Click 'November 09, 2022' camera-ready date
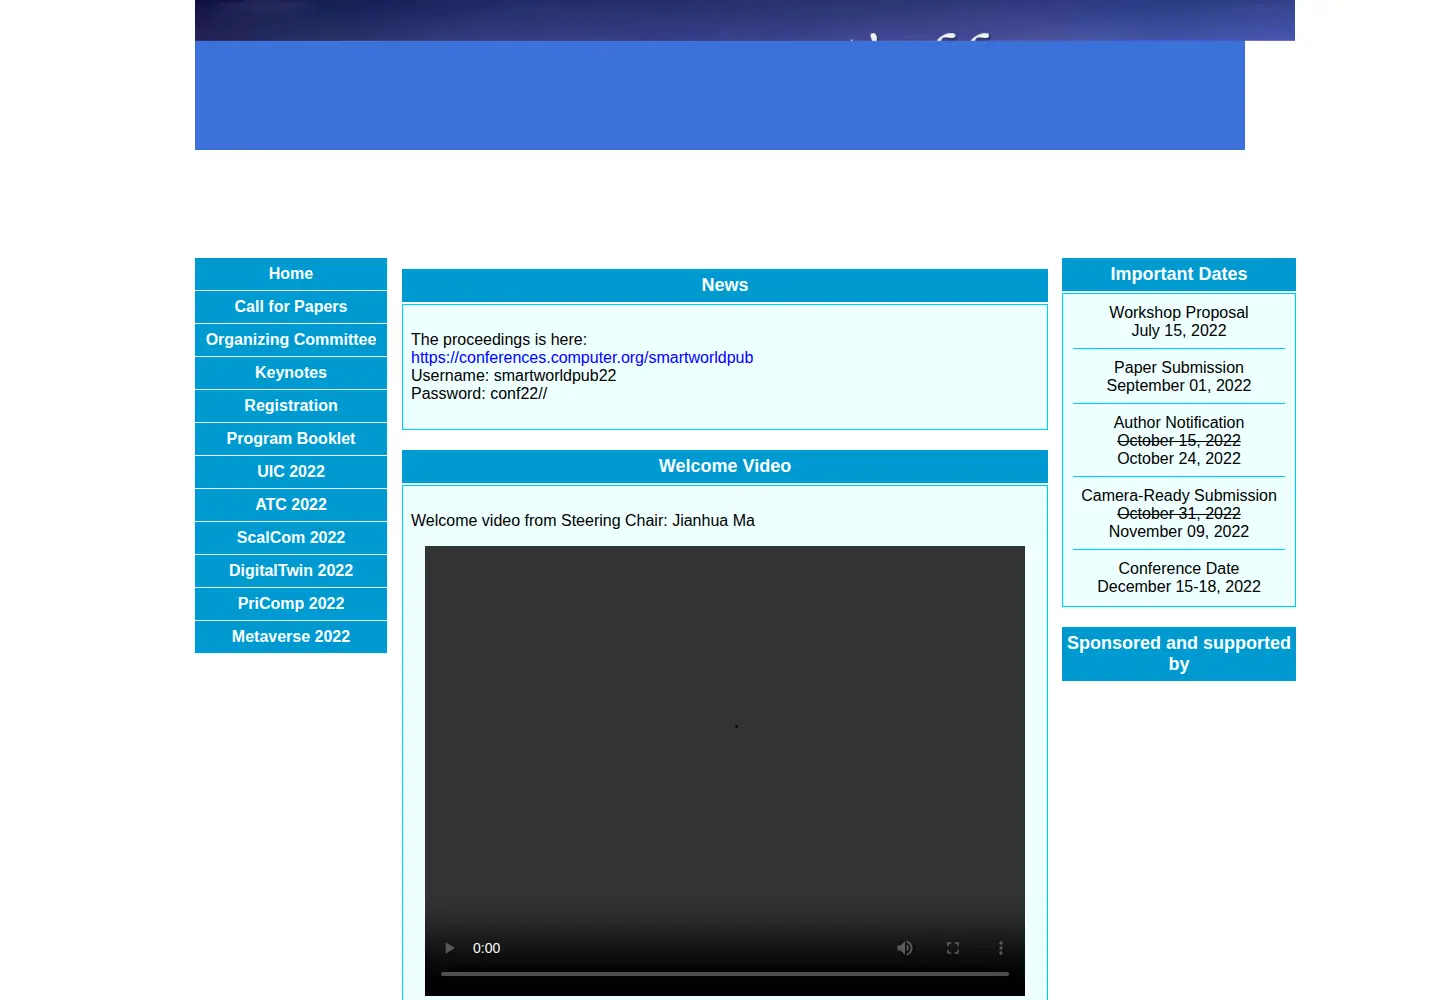 pyautogui.click(x=1179, y=532)
